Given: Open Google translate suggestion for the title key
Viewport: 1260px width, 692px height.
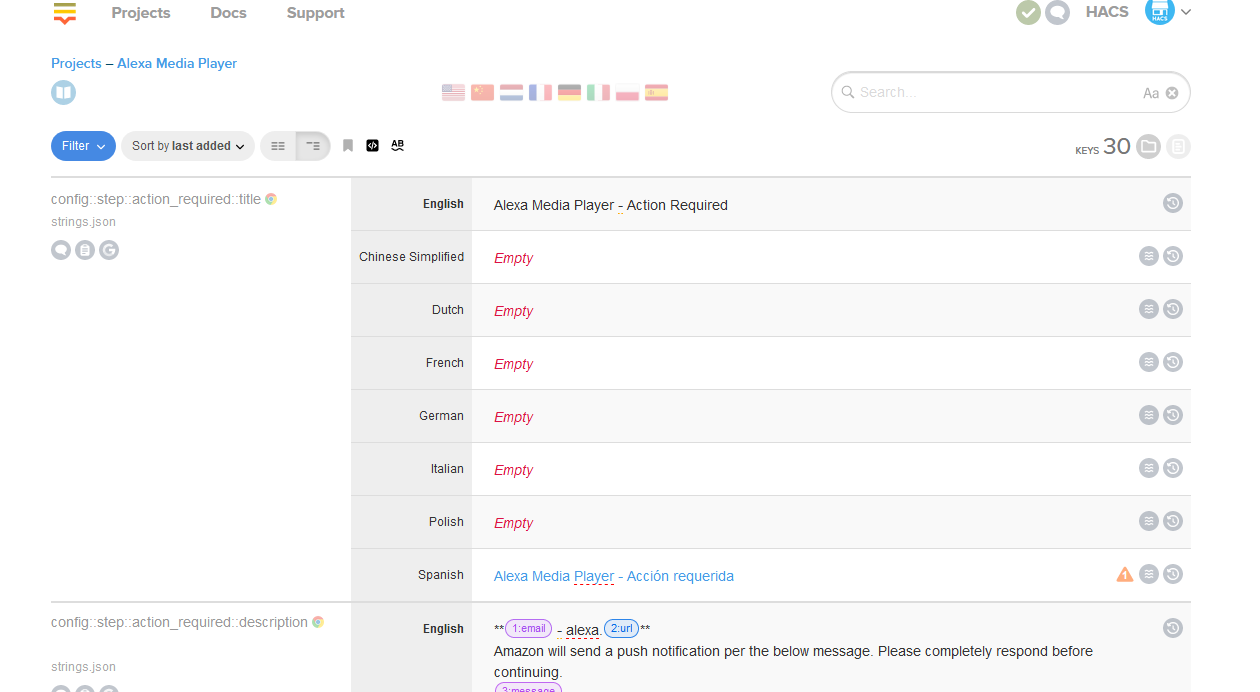Looking at the screenshot, I should click(x=109, y=250).
